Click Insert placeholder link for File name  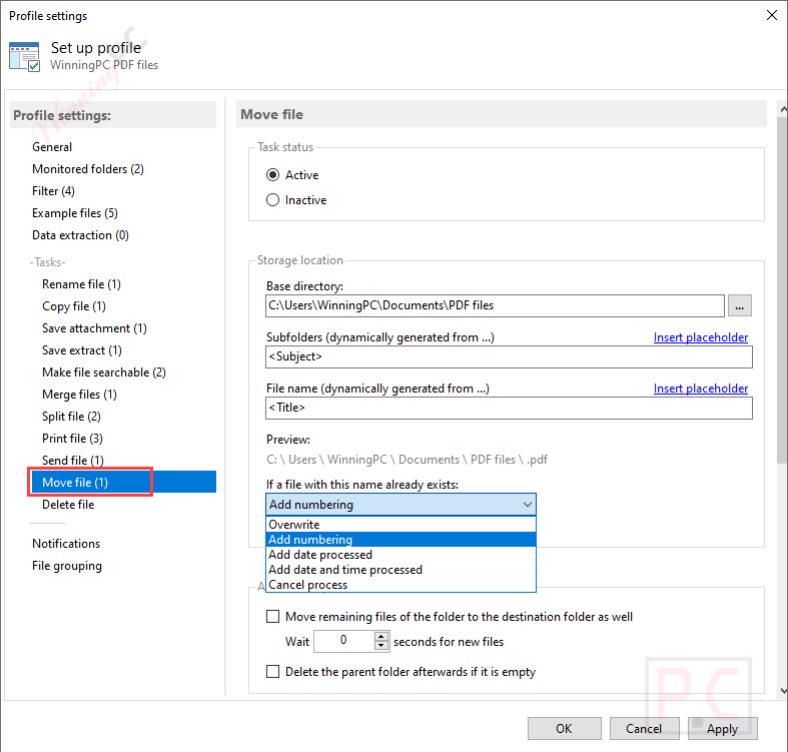(701, 389)
